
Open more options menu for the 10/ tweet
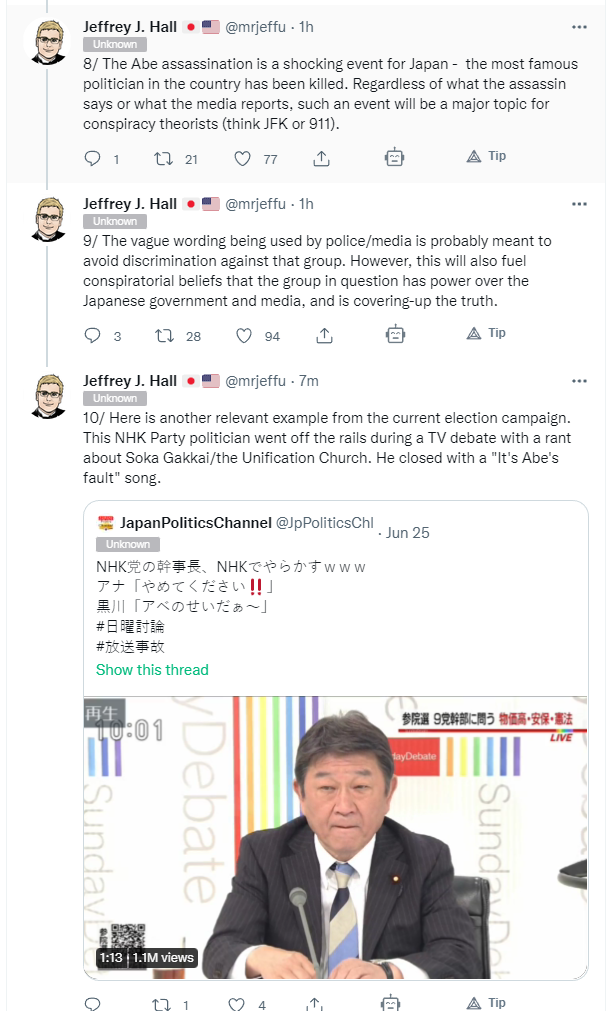click(579, 381)
